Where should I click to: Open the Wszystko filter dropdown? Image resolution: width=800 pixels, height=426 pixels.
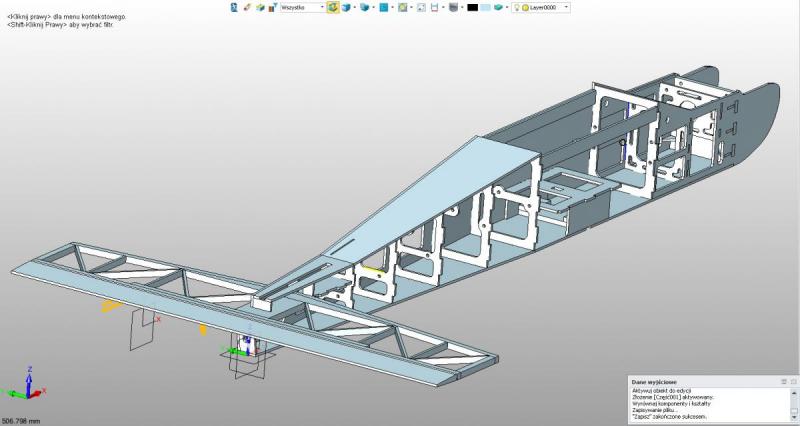(322, 7)
